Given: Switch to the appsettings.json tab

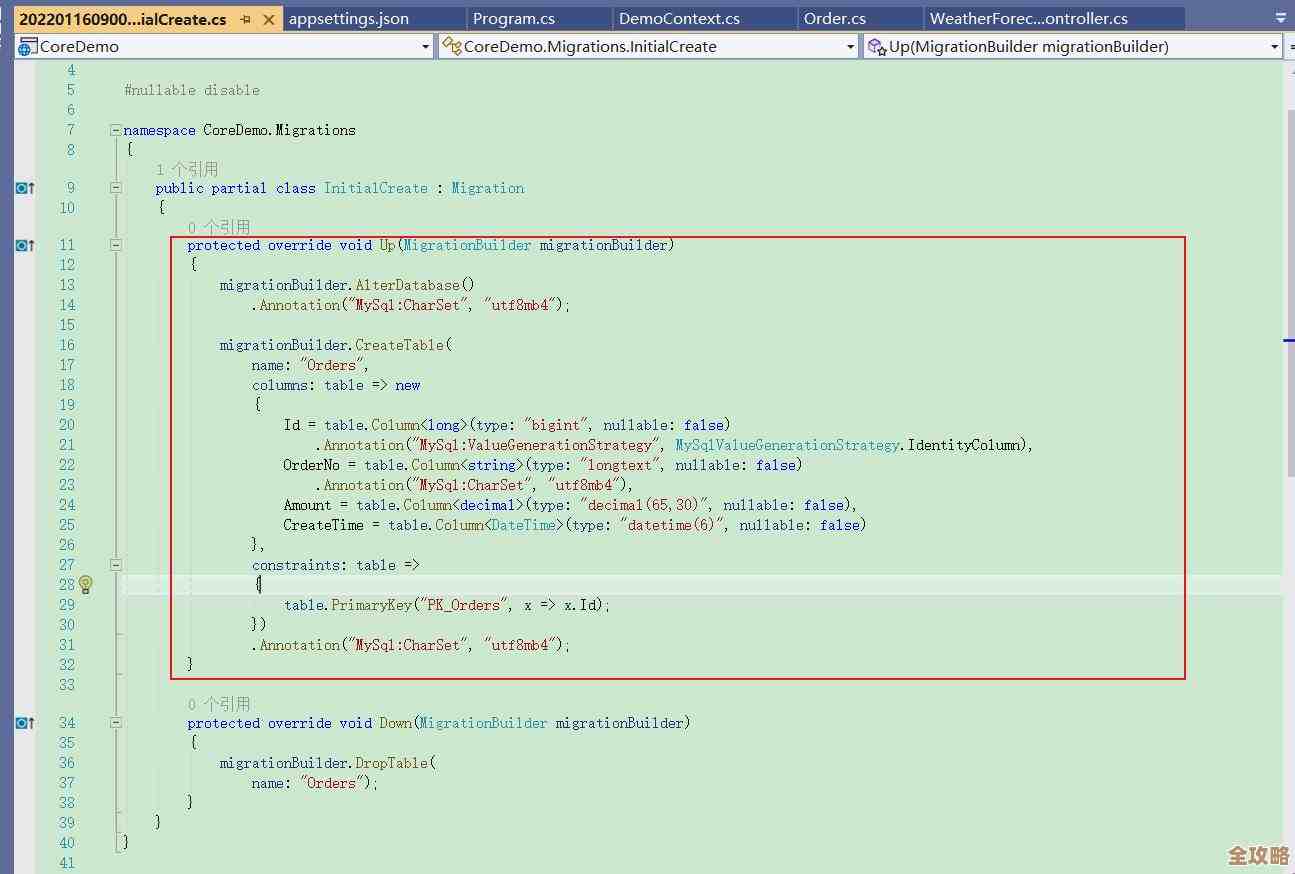Looking at the screenshot, I should pos(348,19).
